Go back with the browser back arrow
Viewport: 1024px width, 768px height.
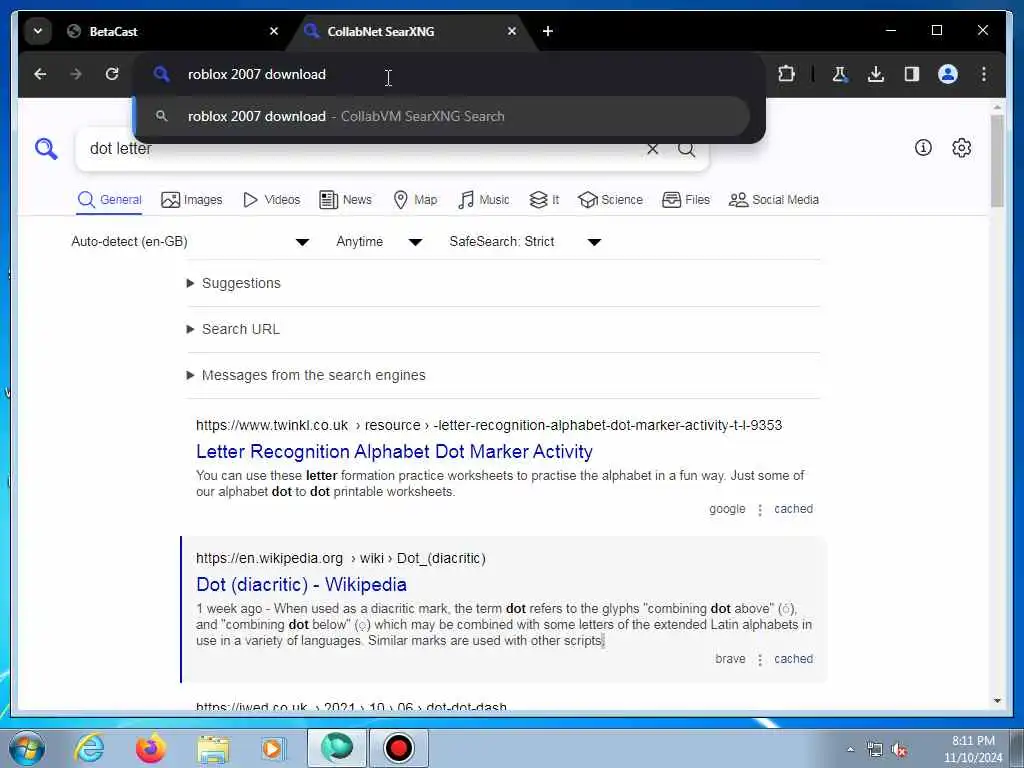pyautogui.click(x=40, y=74)
